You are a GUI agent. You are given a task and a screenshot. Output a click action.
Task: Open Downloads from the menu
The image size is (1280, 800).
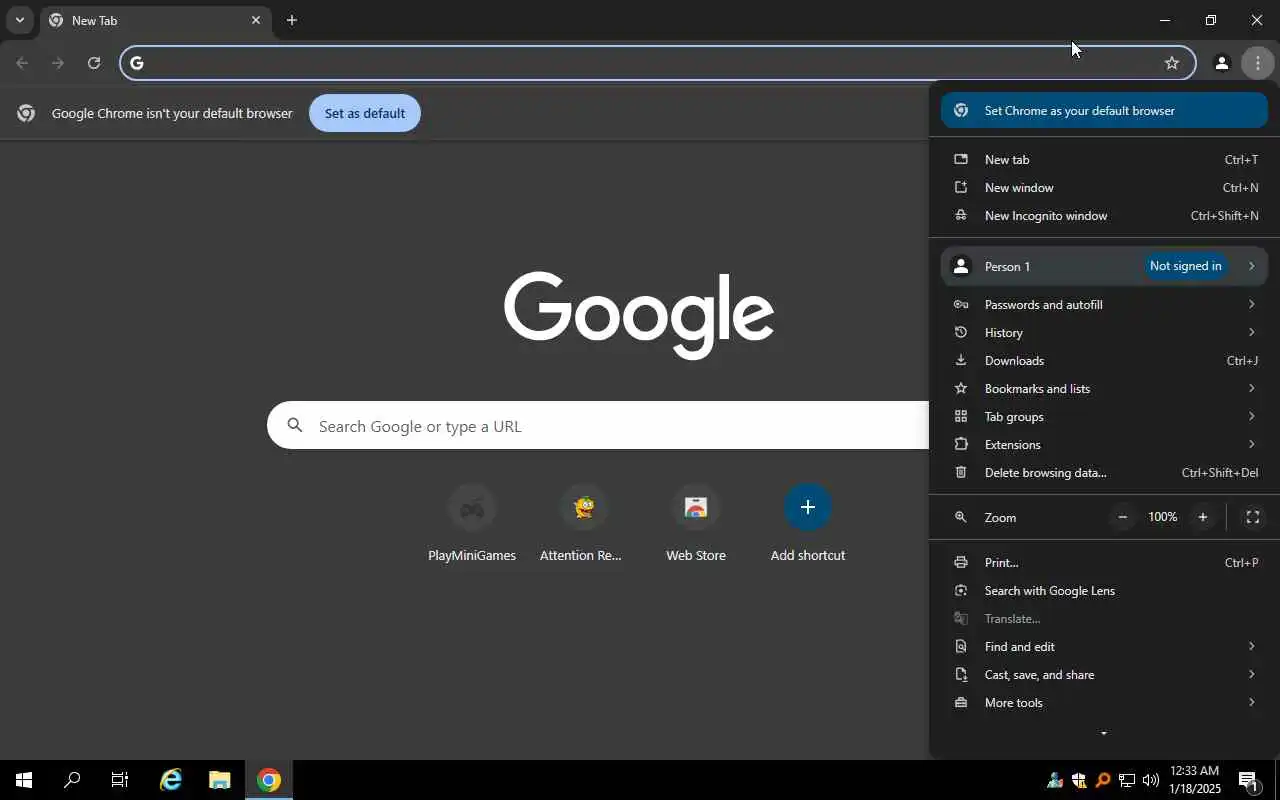(1104, 360)
